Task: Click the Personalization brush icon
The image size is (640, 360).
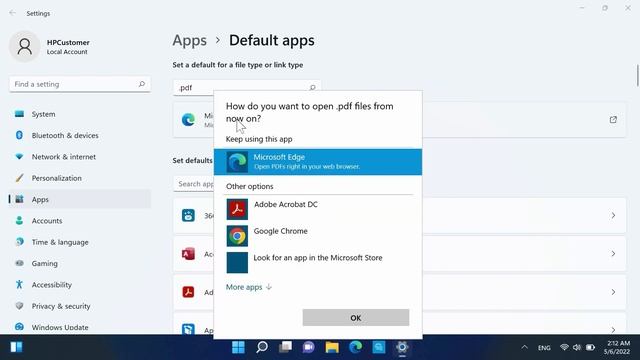Action: coord(19,178)
